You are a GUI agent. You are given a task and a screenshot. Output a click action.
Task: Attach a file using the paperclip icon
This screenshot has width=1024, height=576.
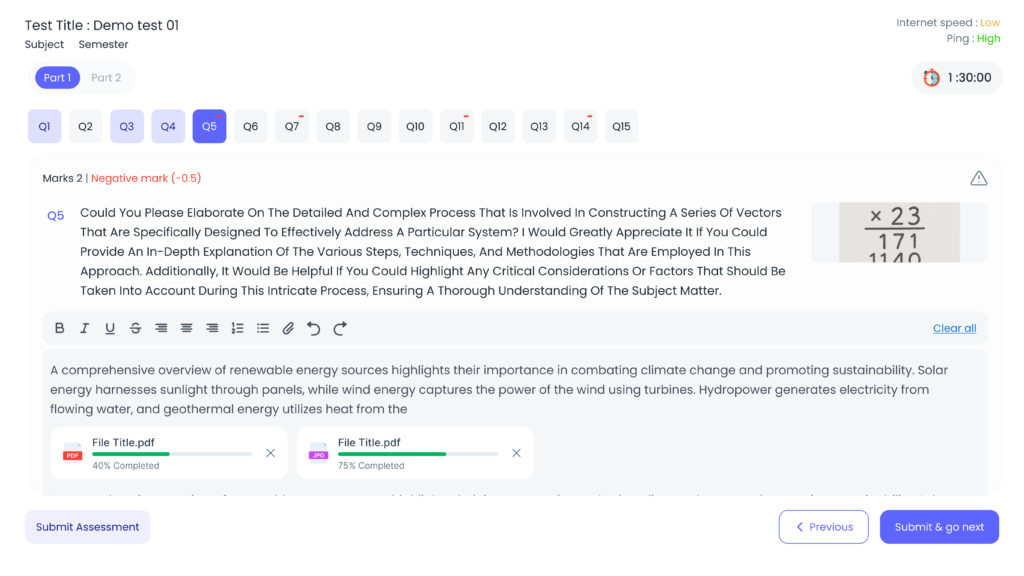[x=288, y=328]
